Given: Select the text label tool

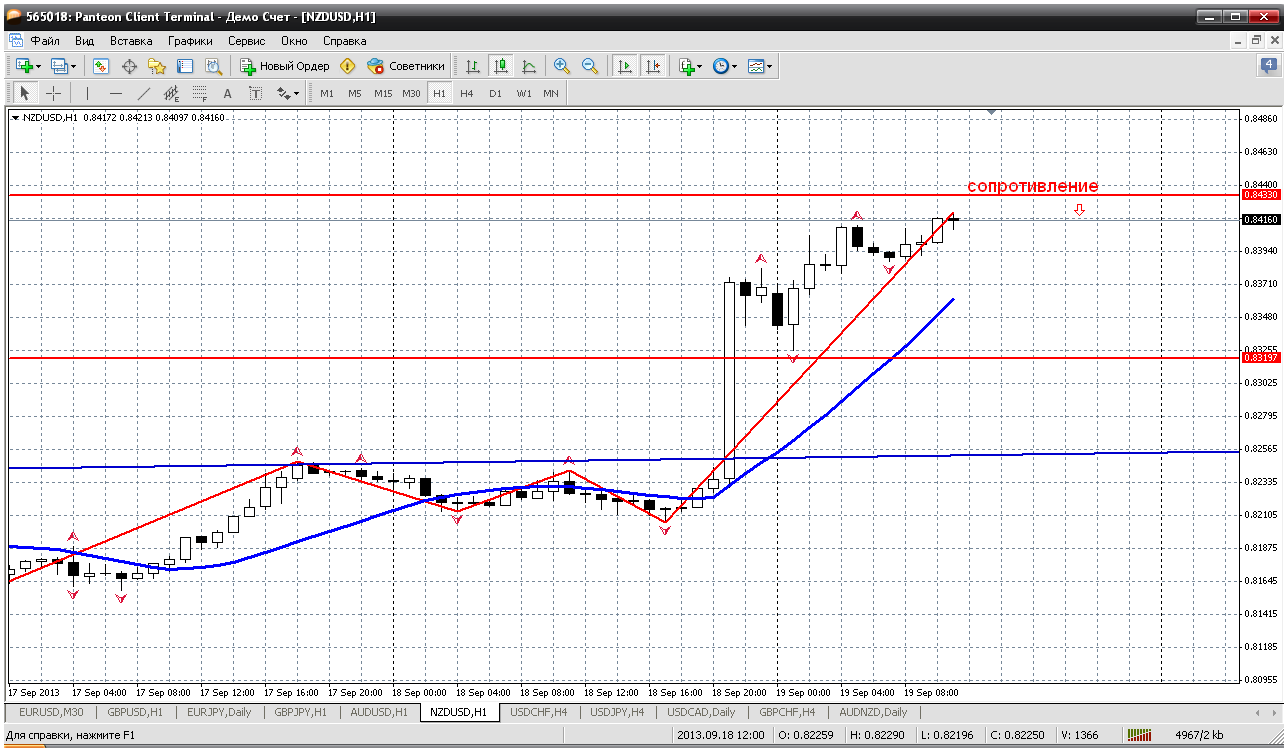Looking at the screenshot, I should 255,93.
